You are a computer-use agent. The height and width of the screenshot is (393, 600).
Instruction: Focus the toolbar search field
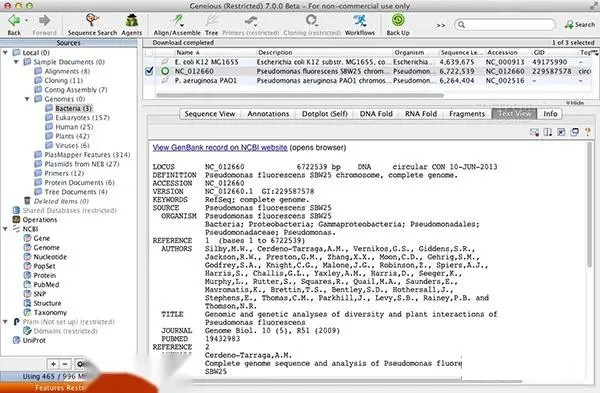[505, 24]
